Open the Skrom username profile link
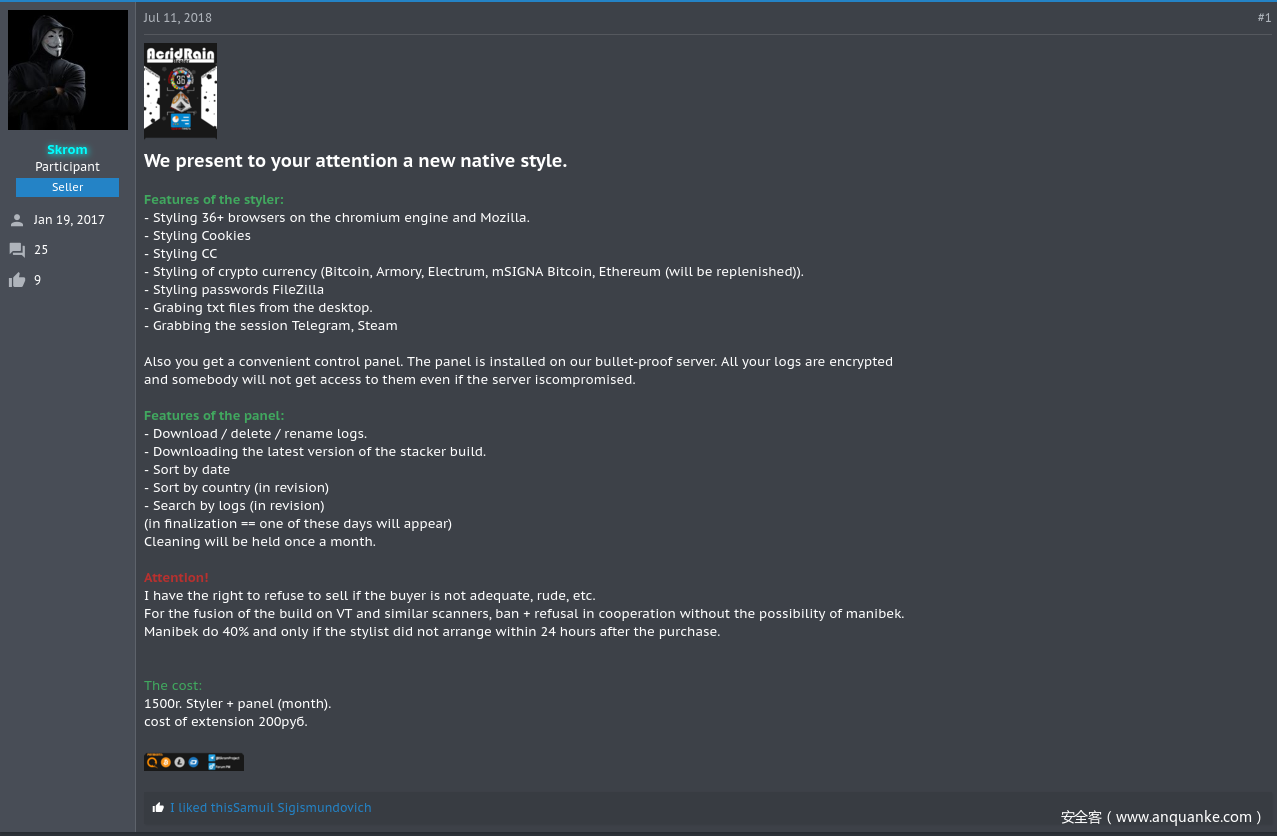Screen dimensions: 1277x836 67,150
